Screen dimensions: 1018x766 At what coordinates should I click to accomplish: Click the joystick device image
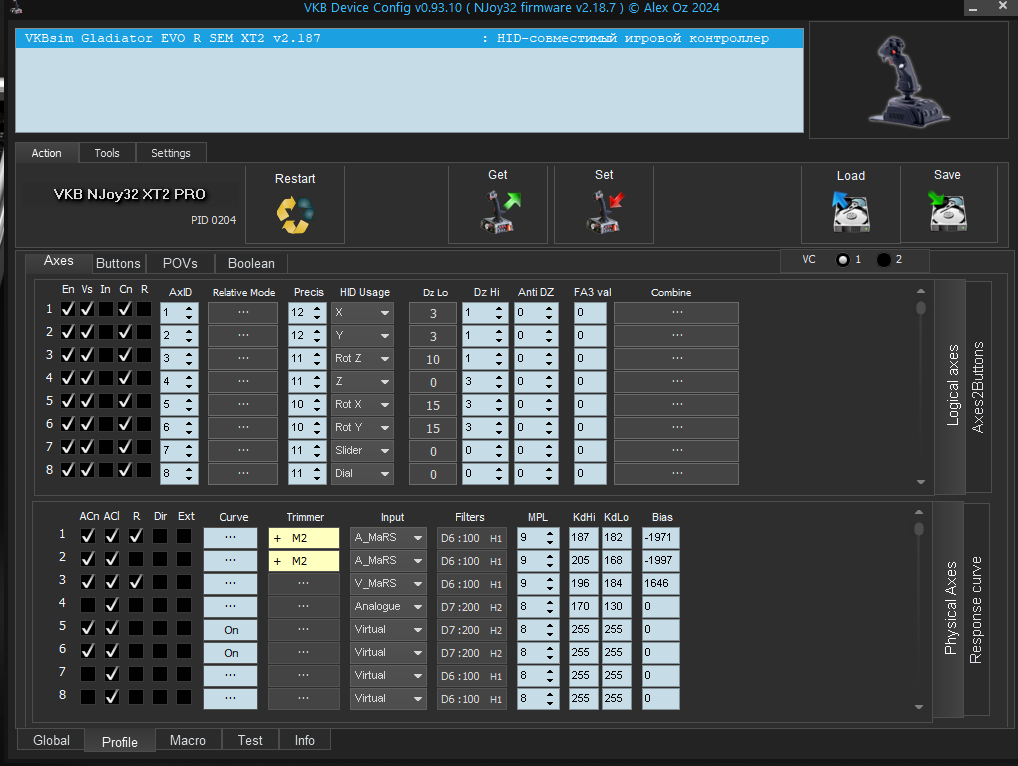[x=909, y=80]
